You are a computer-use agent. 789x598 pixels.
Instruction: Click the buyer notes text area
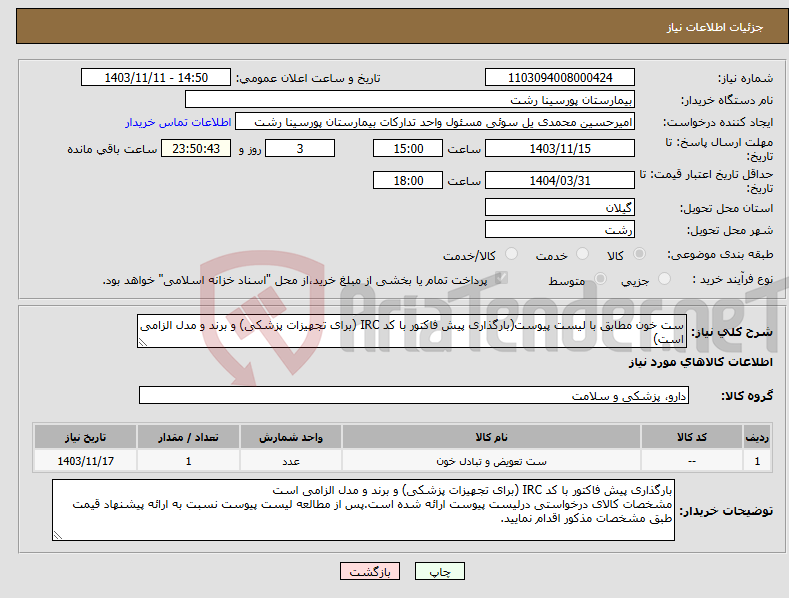[363, 510]
